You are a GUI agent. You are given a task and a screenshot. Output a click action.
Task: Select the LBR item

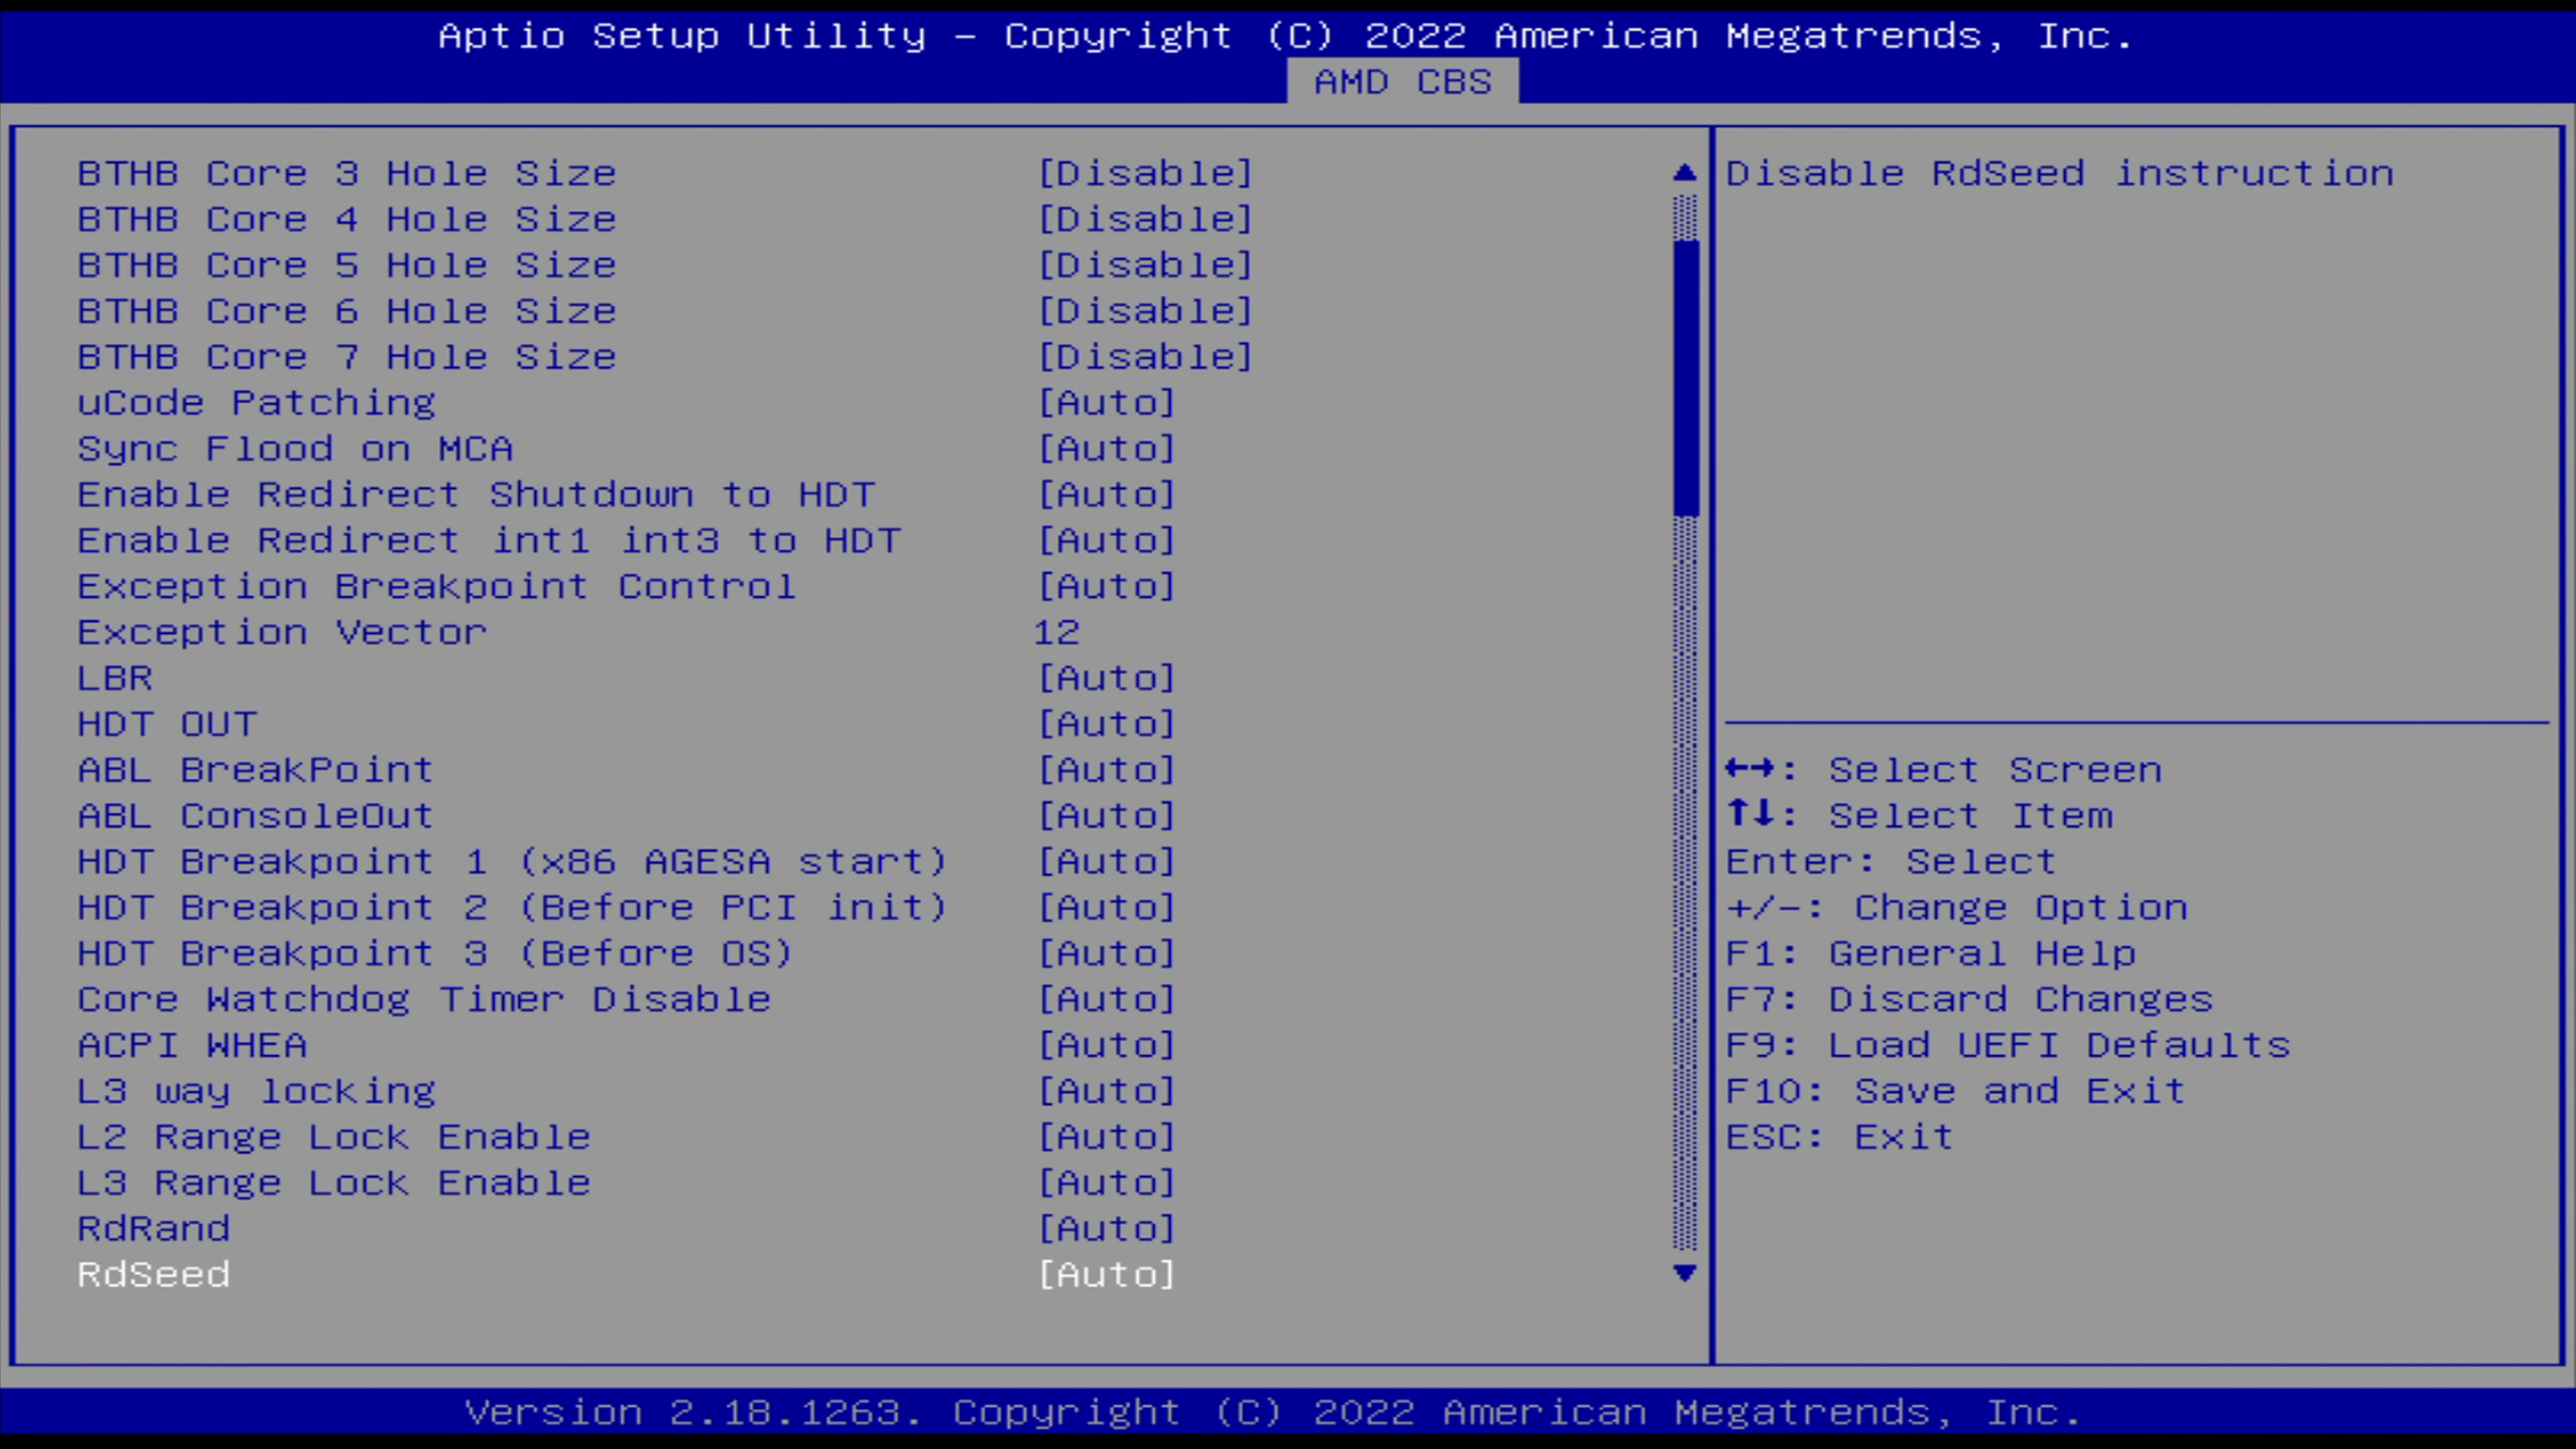click(x=115, y=678)
